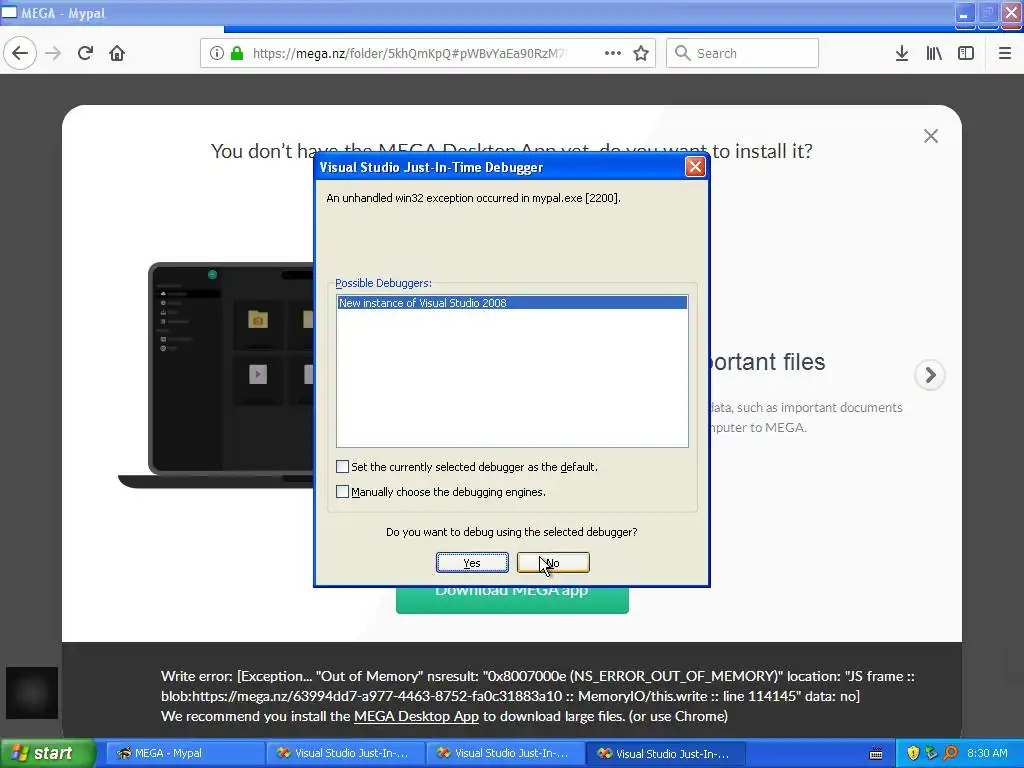Click the orange magnifier tray icon
This screenshot has height=768, width=1024.
(x=950, y=753)
